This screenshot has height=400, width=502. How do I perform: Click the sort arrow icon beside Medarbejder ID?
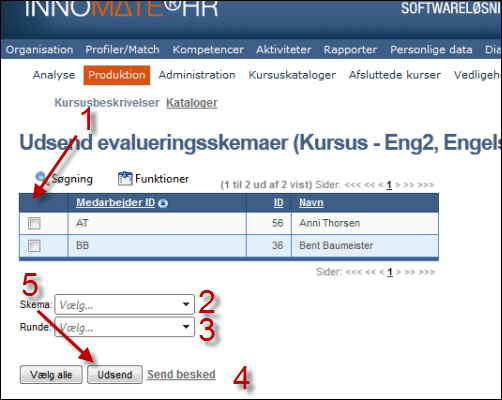point(163,203)
